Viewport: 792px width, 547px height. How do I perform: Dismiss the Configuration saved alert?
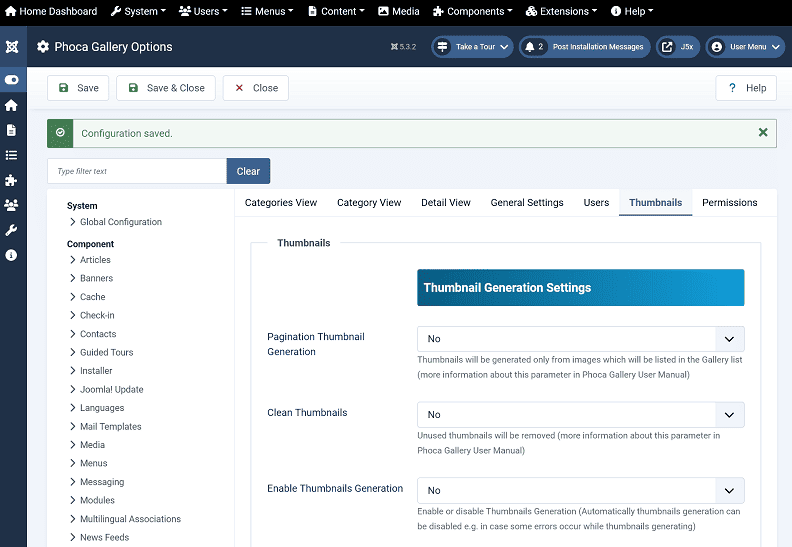(x=763, y=132)
